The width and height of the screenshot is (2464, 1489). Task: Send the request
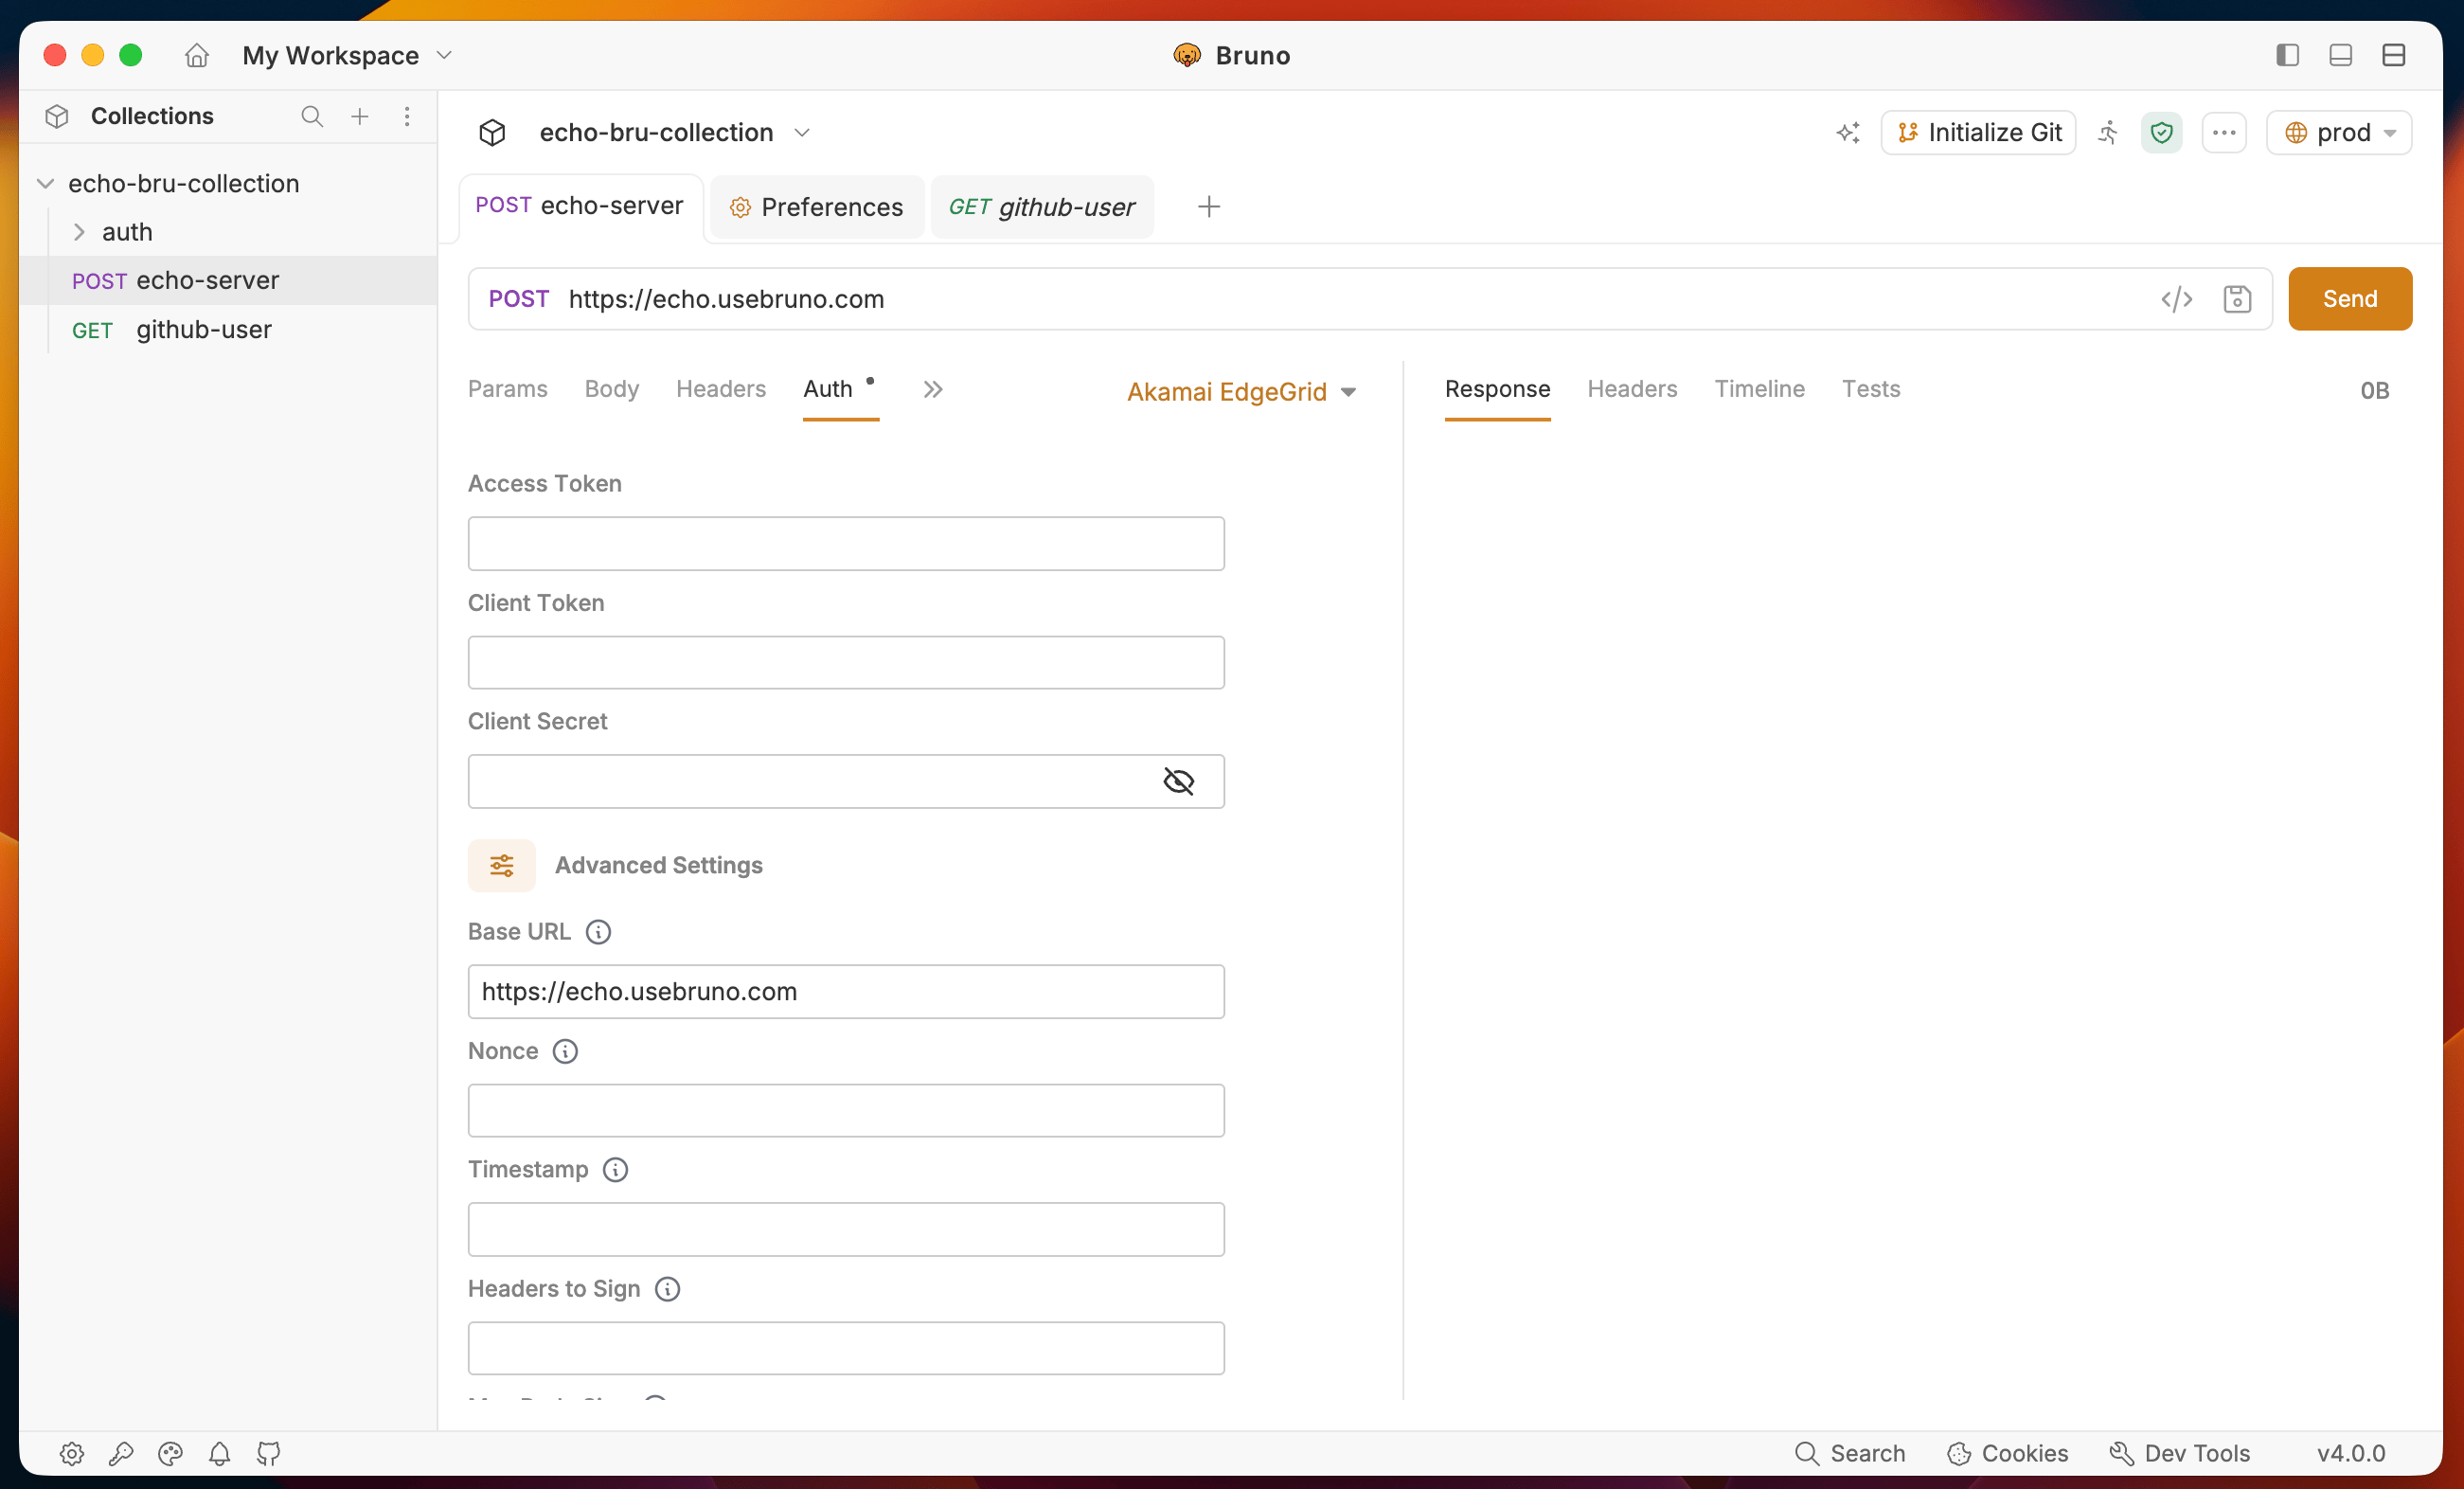(2350, 299)
